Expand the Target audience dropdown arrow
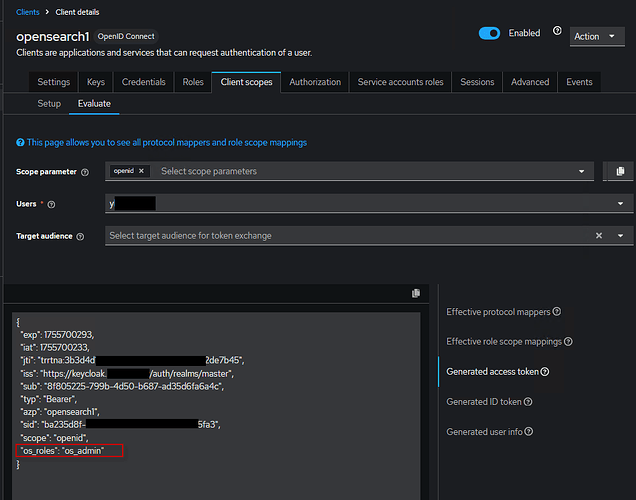The width and height of the screenshot is (636, 500). tap(620, 236)
